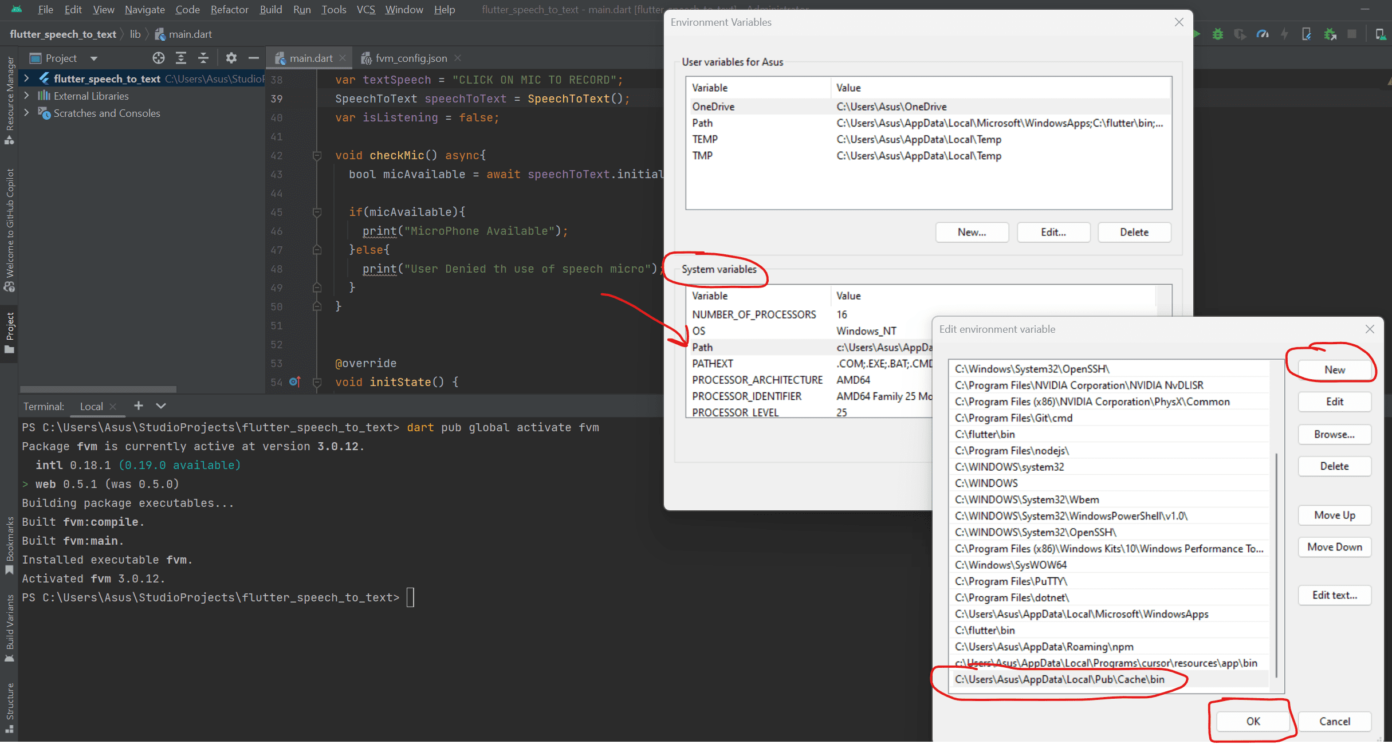Select Opened File with the crosshair icon
Image resolution: width=1392 pixels, height=744 pixels.
158,58
